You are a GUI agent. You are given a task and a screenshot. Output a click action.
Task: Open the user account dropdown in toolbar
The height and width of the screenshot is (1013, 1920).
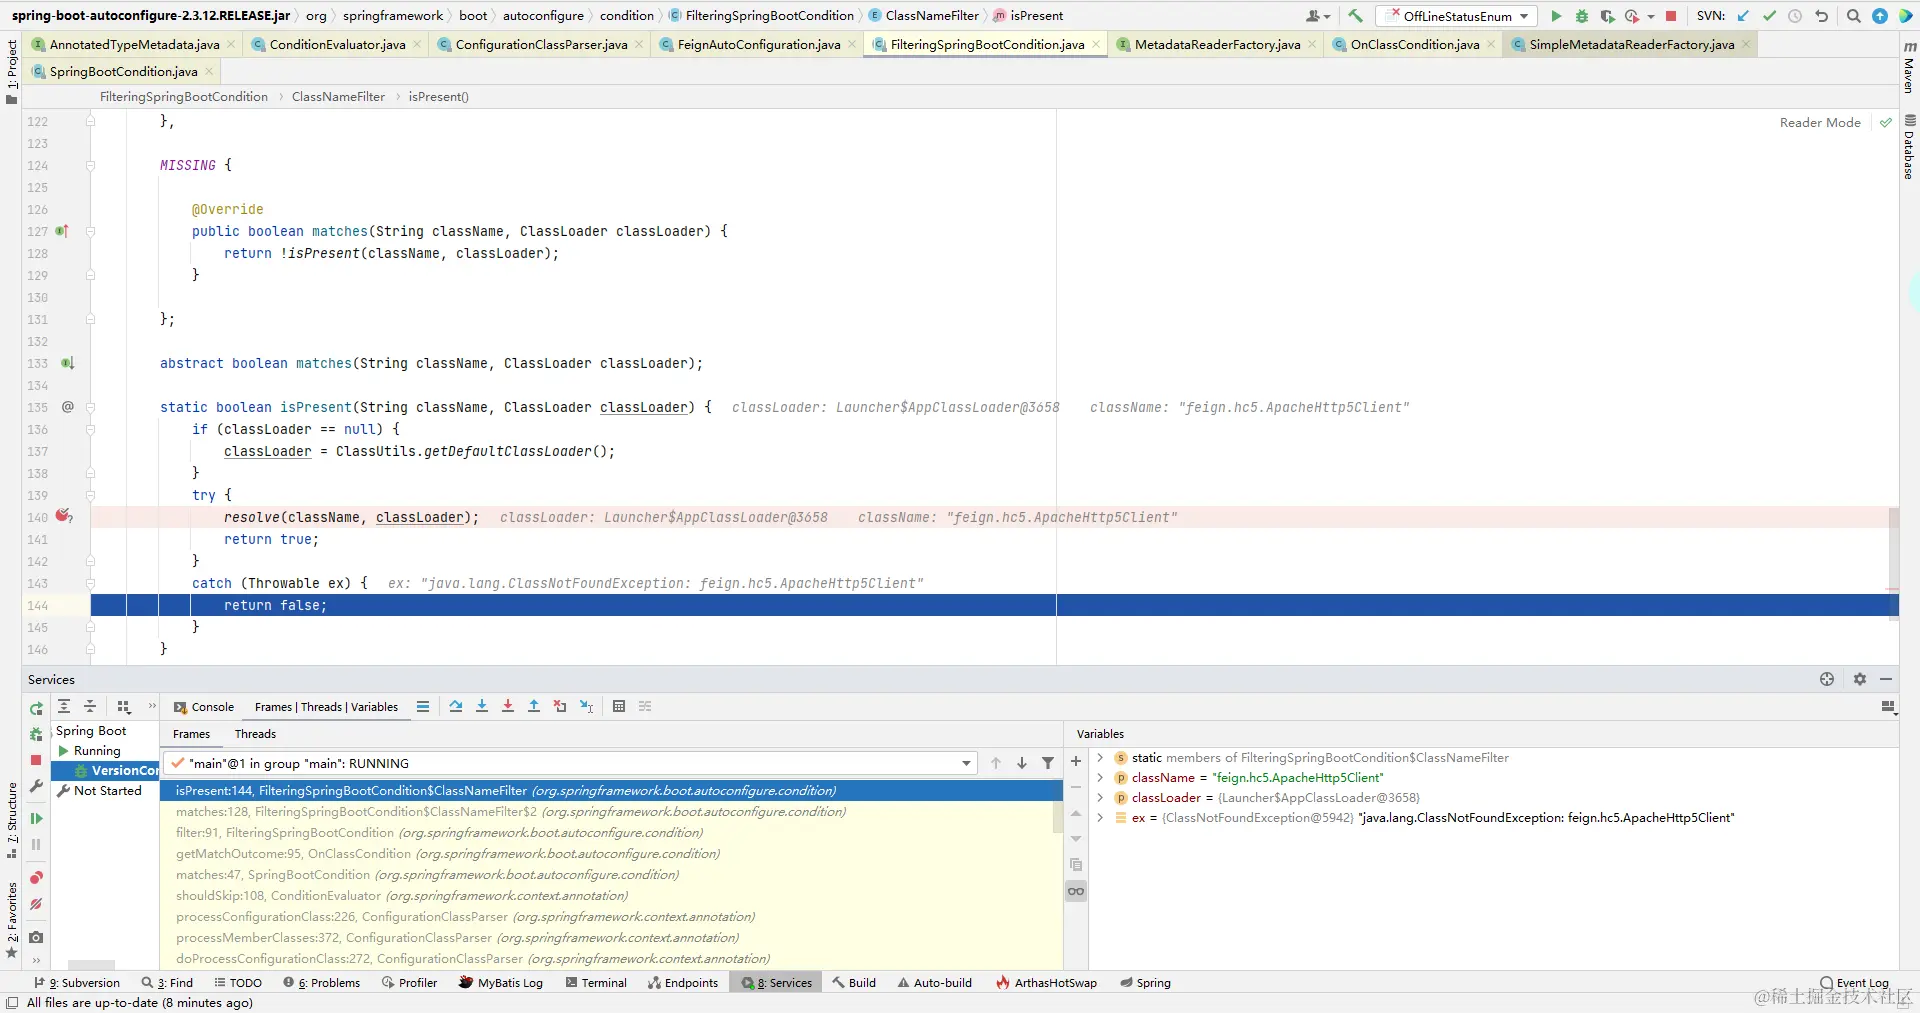1318,16
